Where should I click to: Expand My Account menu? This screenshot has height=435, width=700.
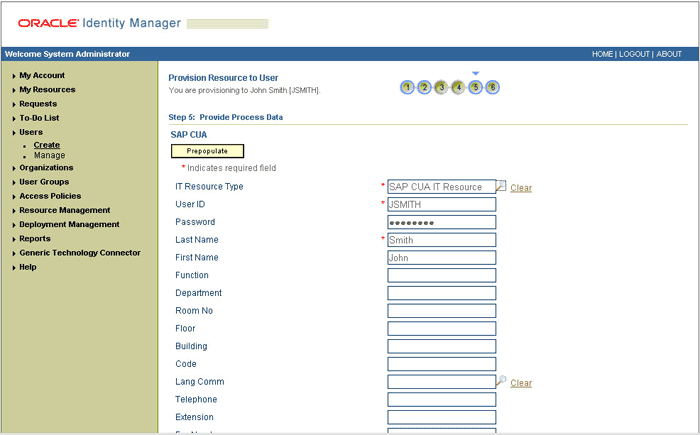coord(42,75)
